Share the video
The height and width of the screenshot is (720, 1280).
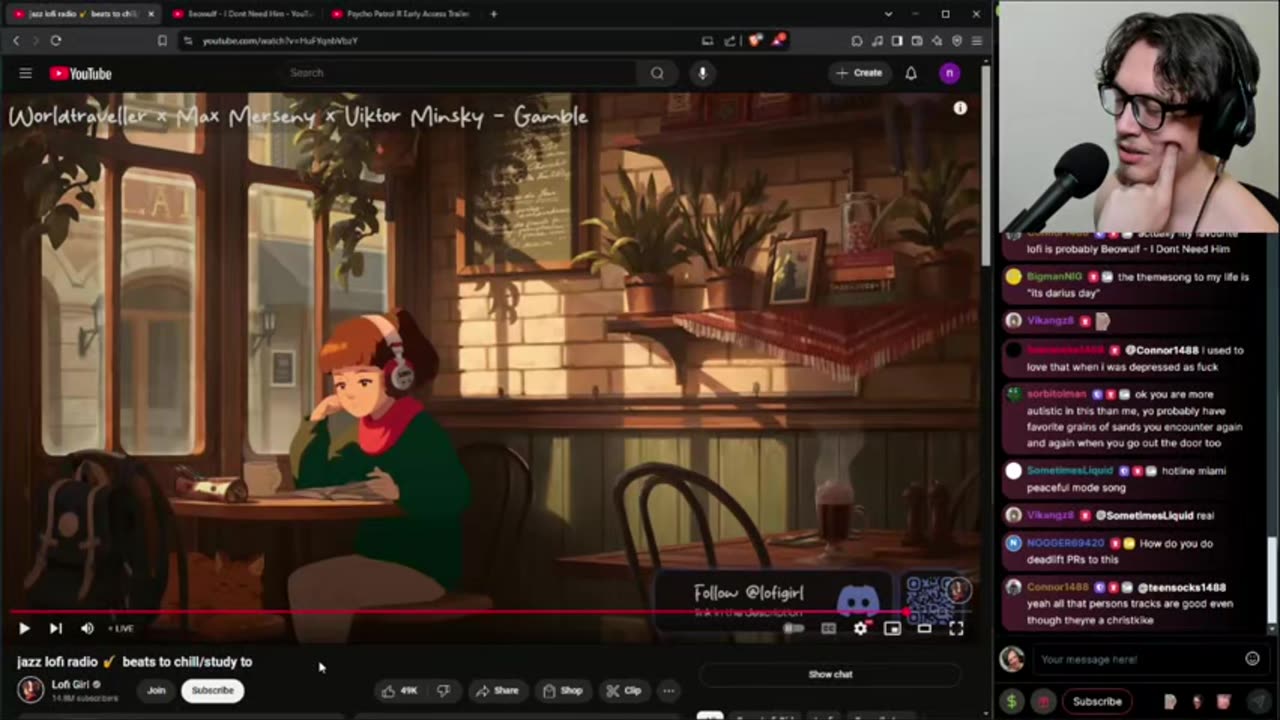click(497, 690)
